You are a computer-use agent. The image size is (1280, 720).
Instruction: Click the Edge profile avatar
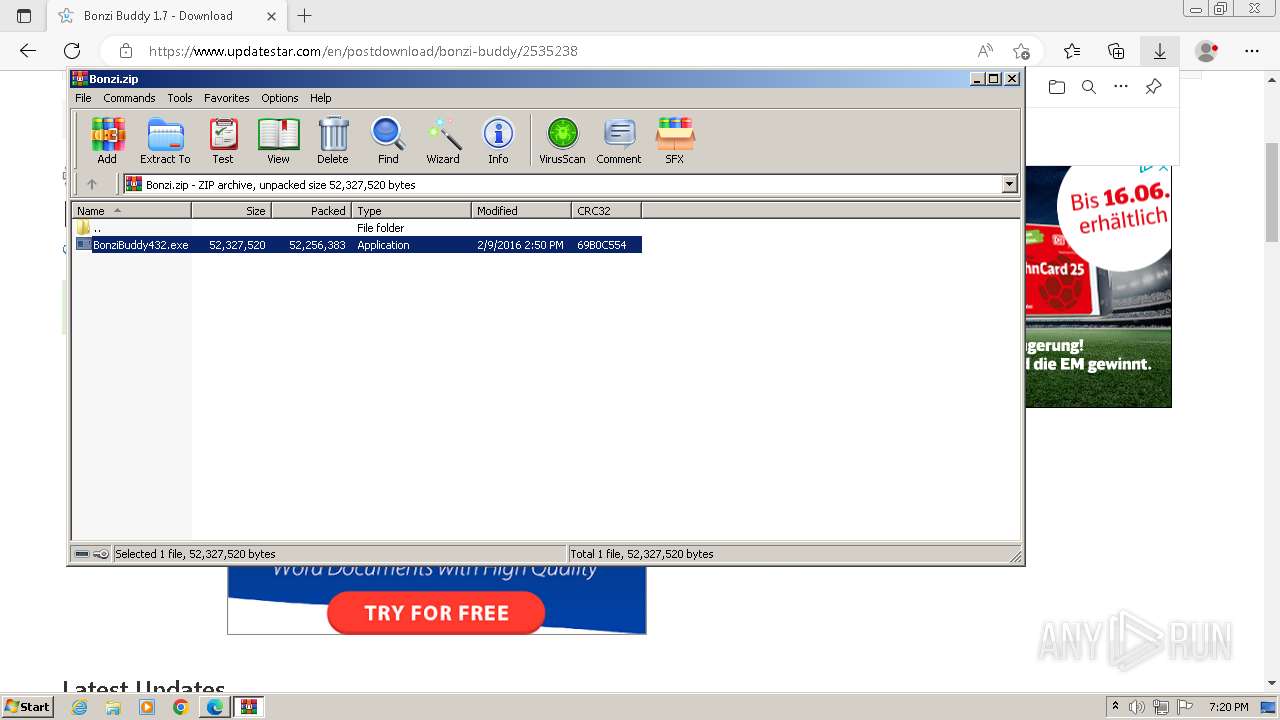[x=1207, y=51]
